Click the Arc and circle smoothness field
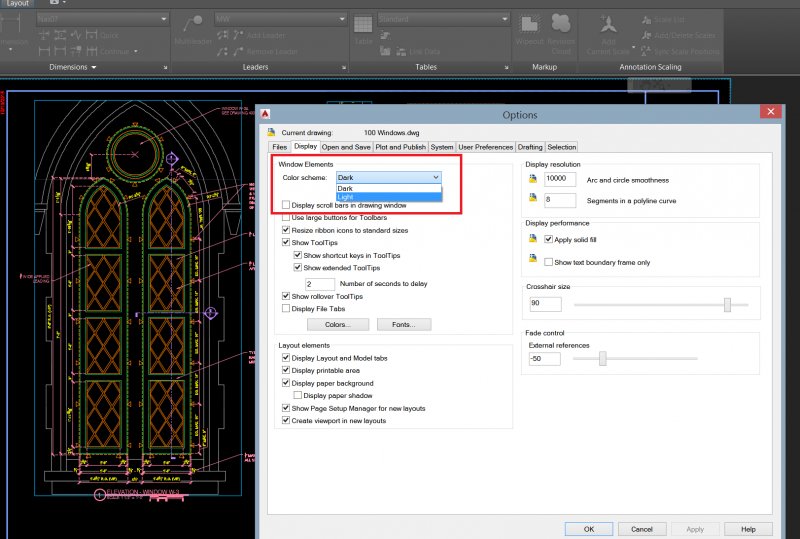The height and width of the screenshot is (539, 800). click(x=562, y=179)
